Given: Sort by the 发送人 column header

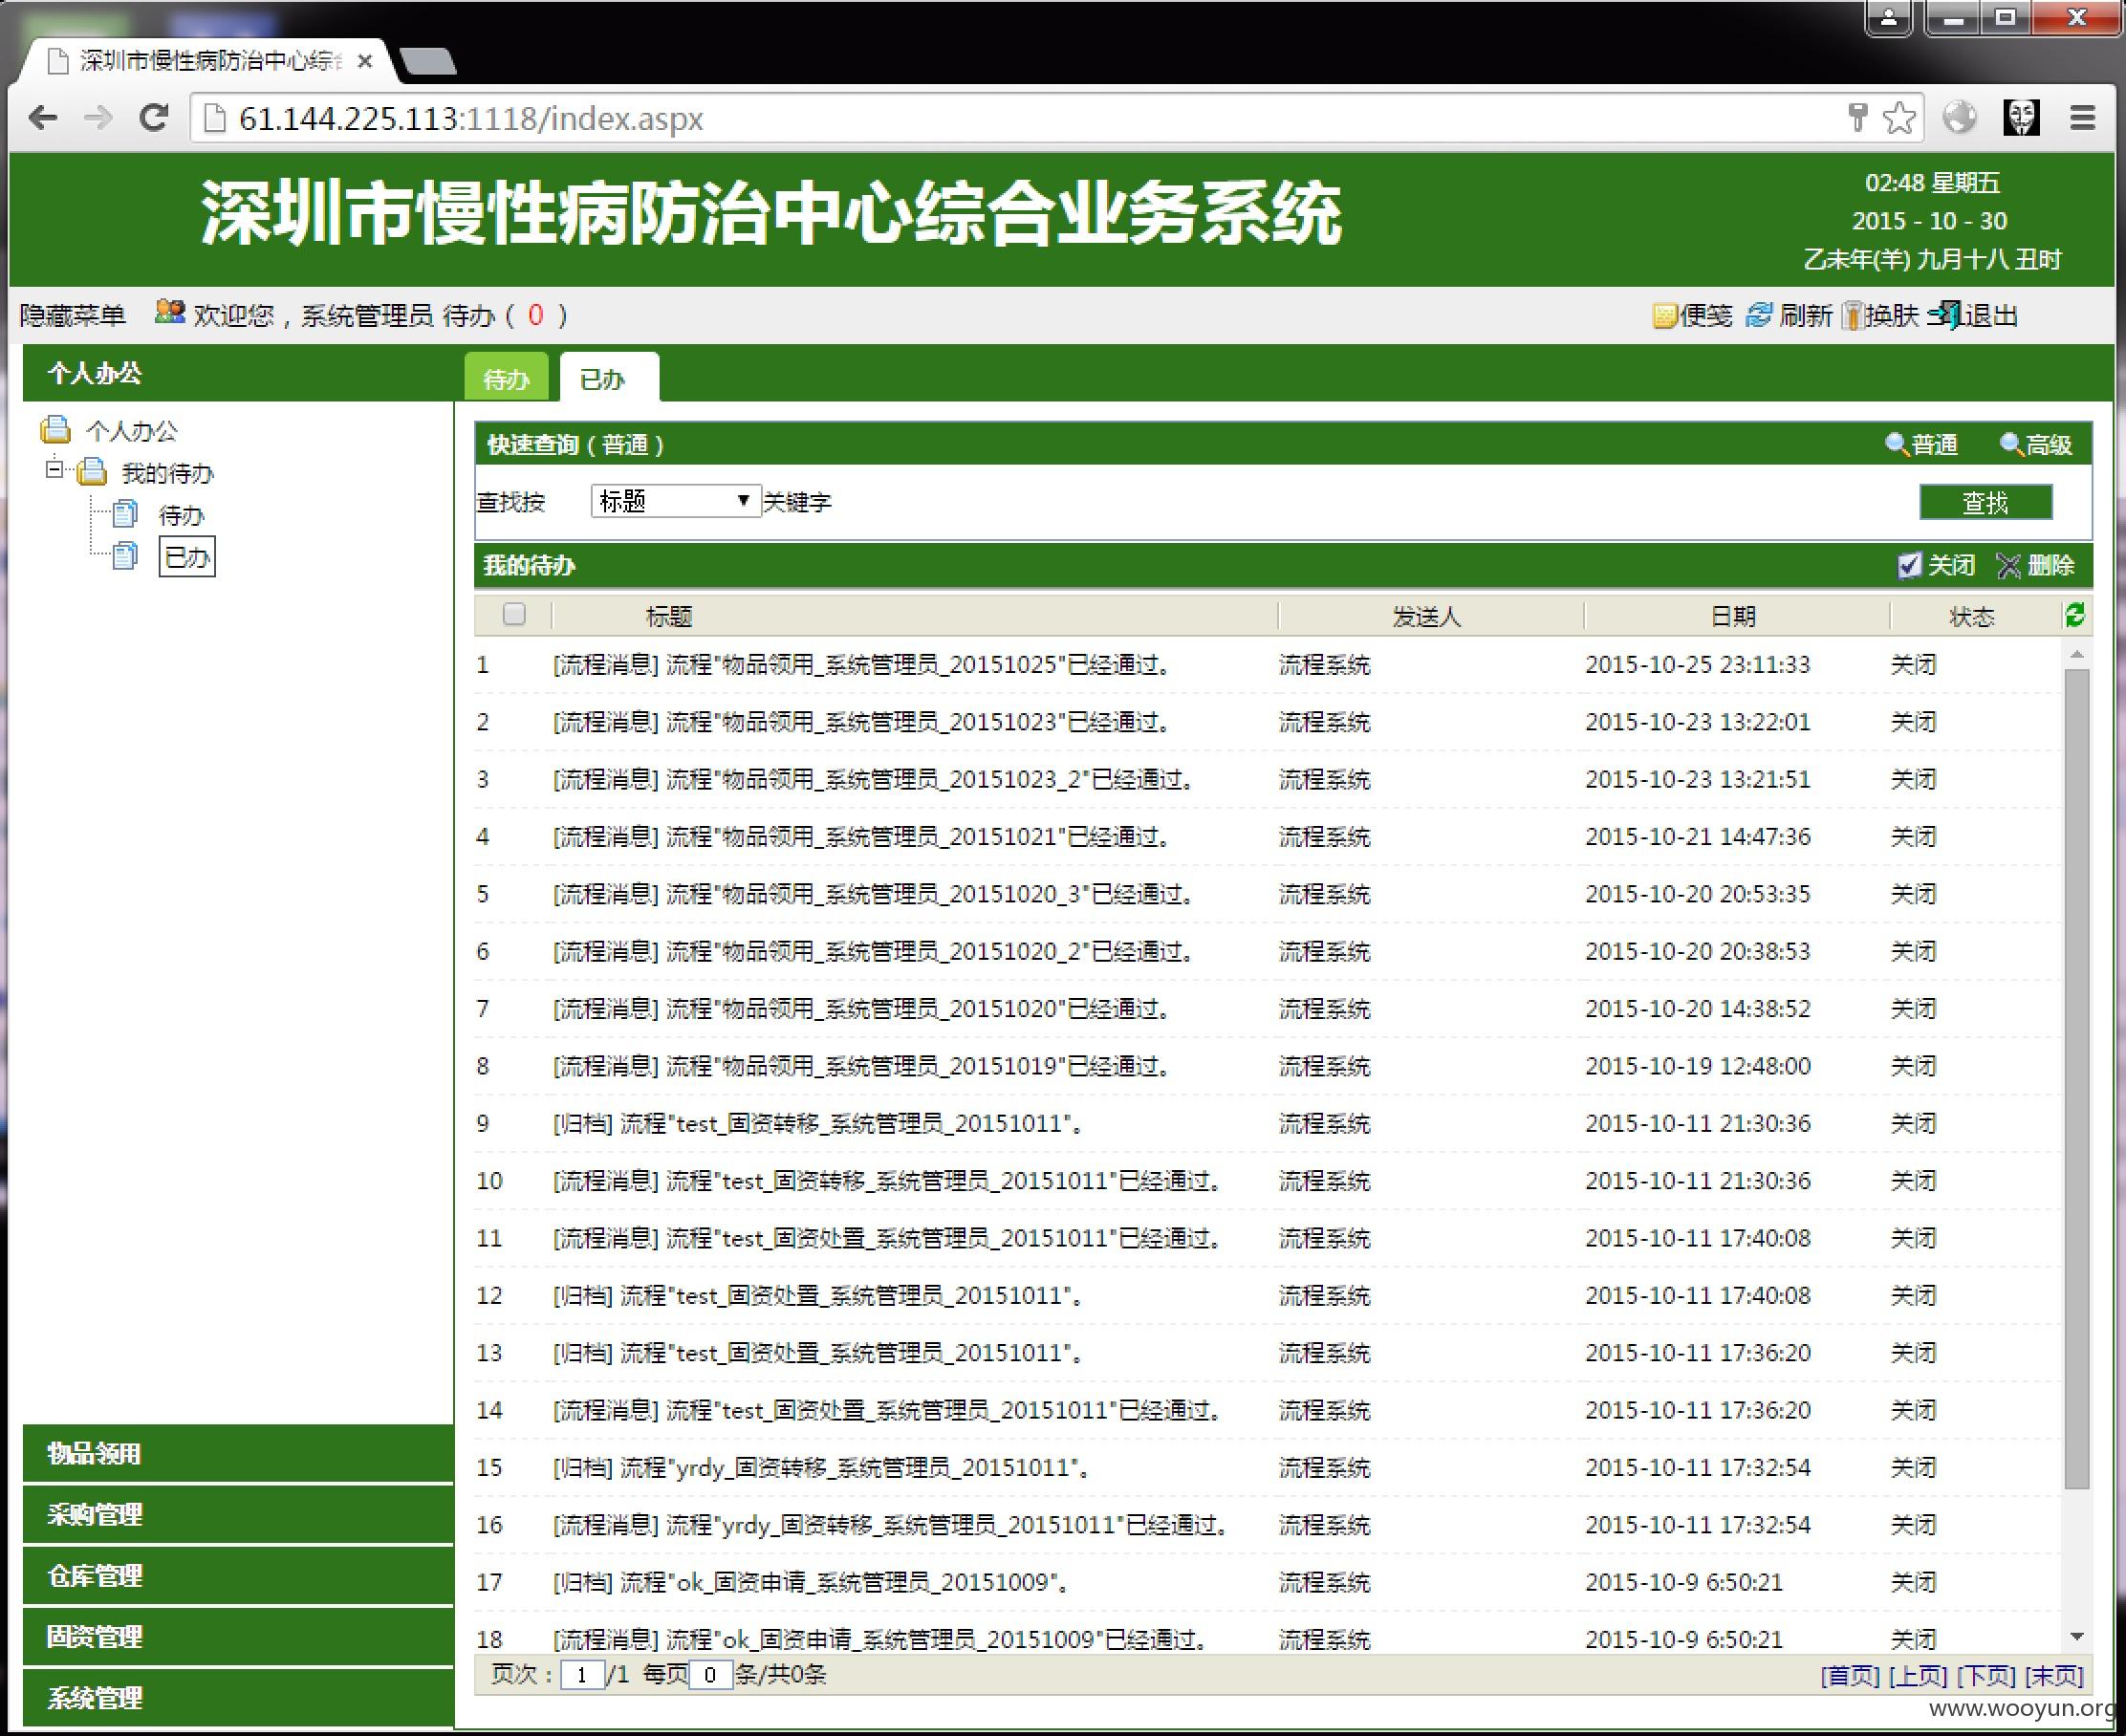Looking at the screenshot, I should point(1427,616).
